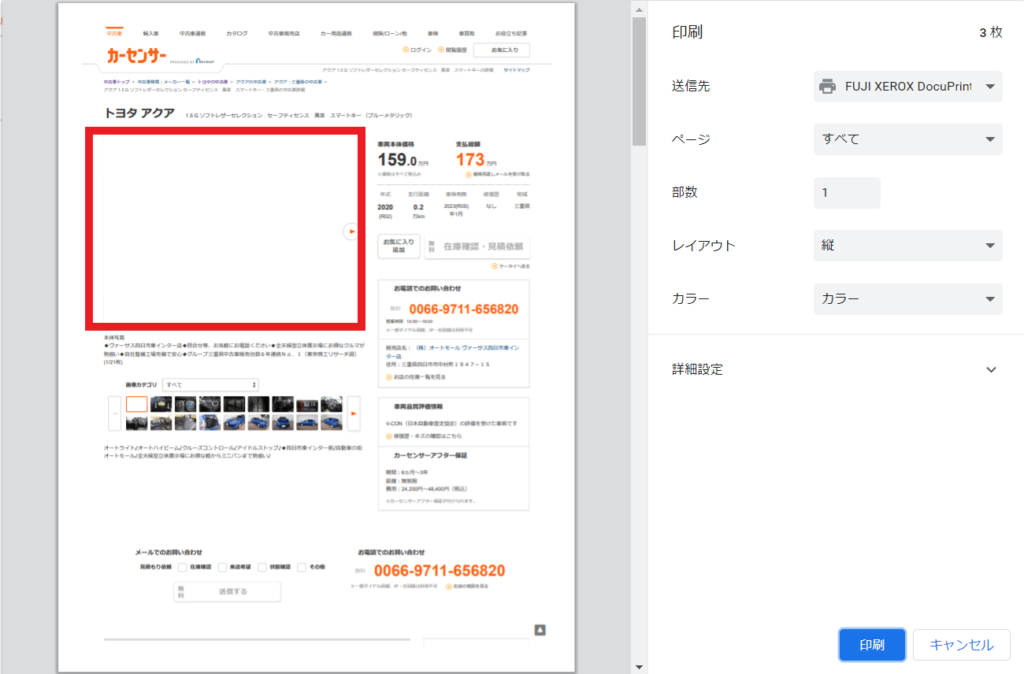Open the レイアウト dropdown showing 縦
Image resolution: width=1024 pixels, height=674 pixels.
908,245
